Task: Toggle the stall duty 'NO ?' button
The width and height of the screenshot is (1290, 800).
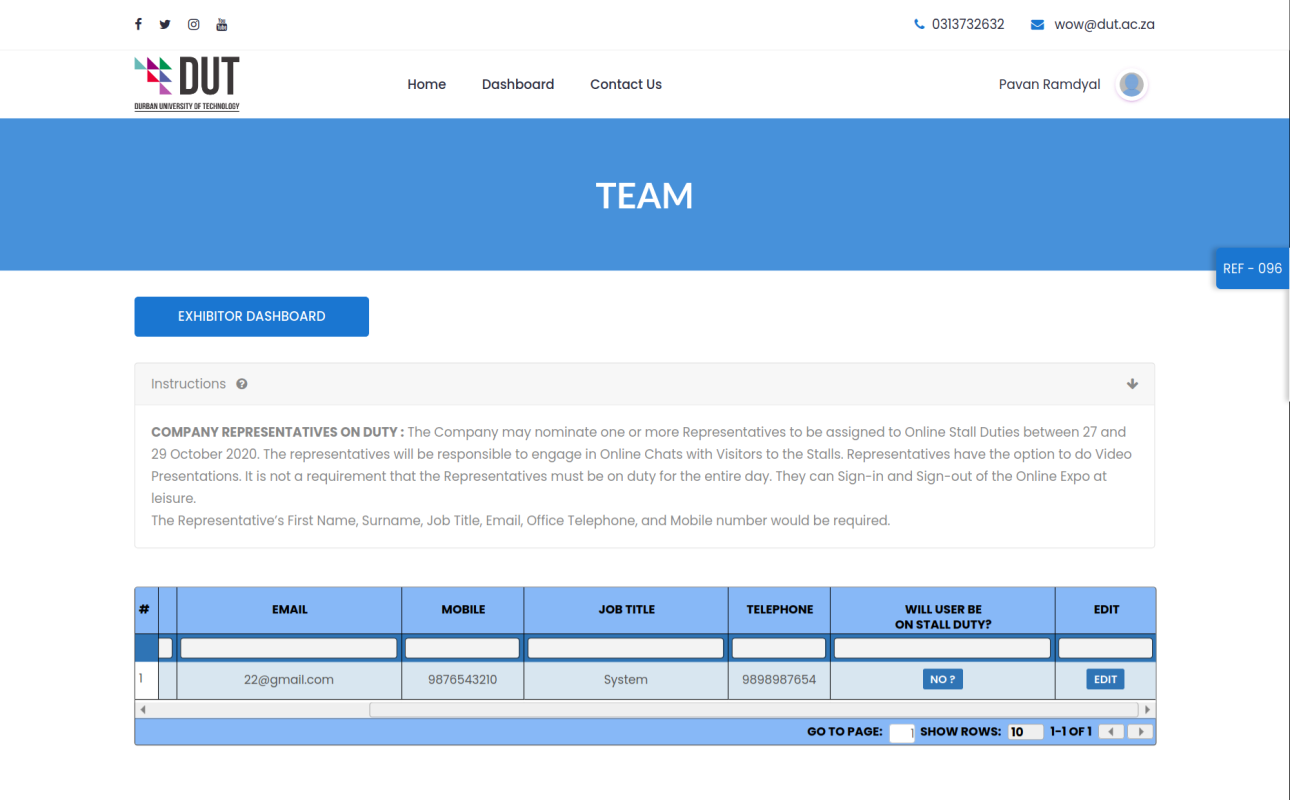Action: coord(942,679)
